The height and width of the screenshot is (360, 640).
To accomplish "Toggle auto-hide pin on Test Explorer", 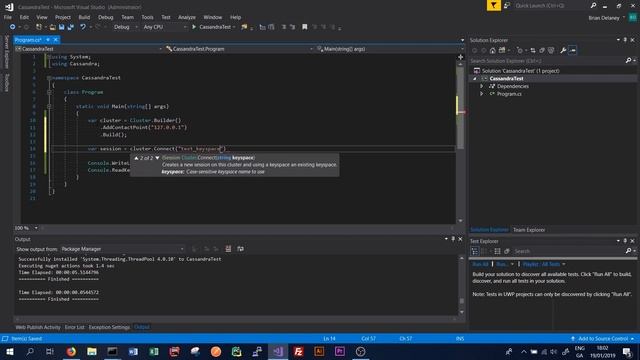I will [x=625, y=241].
